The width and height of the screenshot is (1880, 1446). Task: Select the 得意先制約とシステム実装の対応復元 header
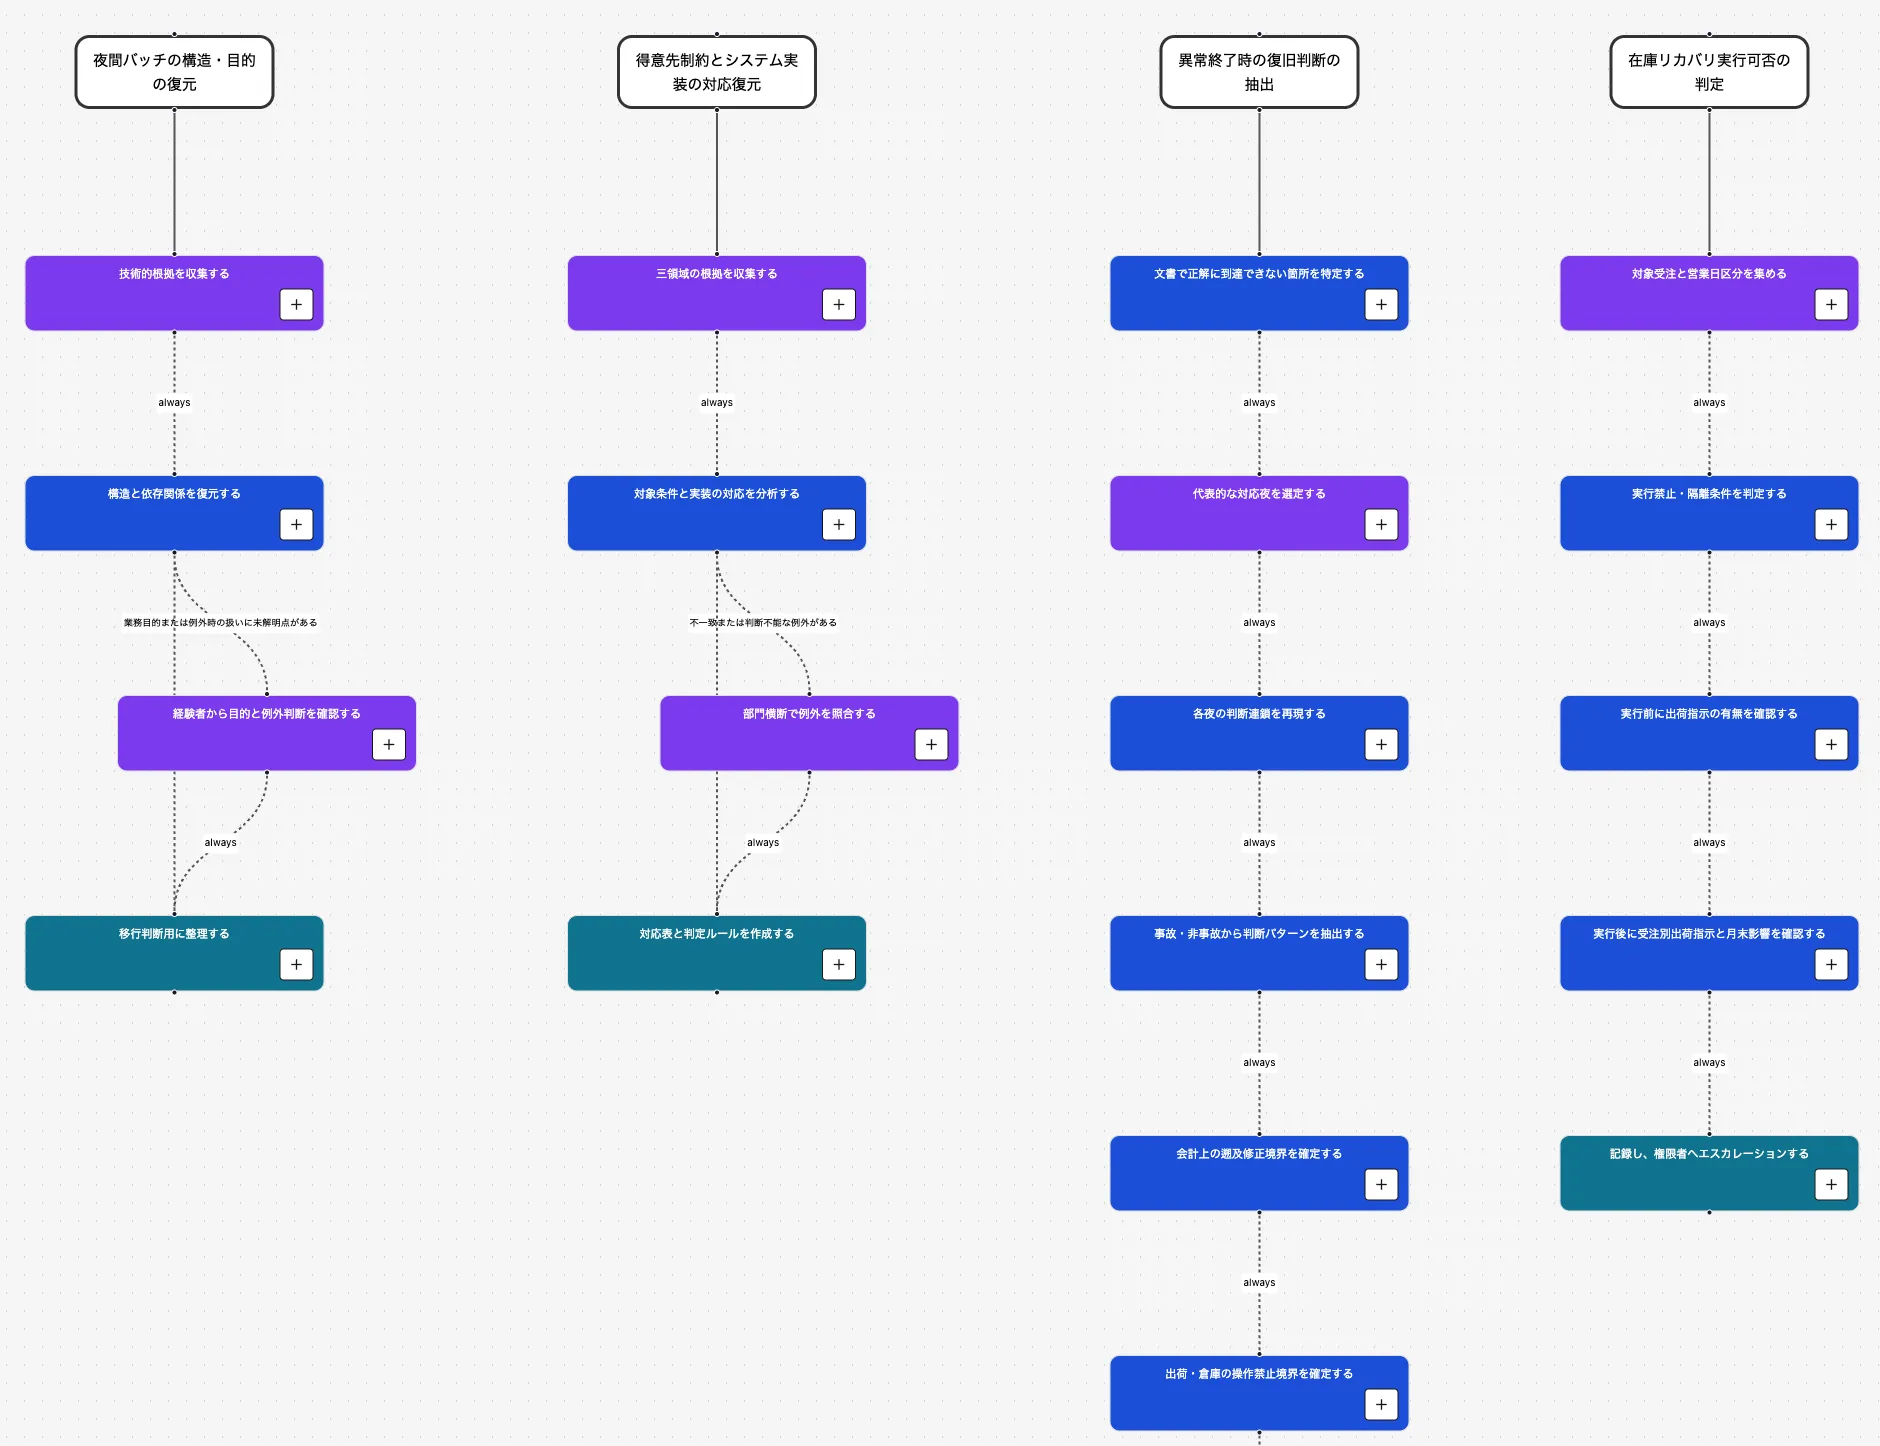point(717,72)
